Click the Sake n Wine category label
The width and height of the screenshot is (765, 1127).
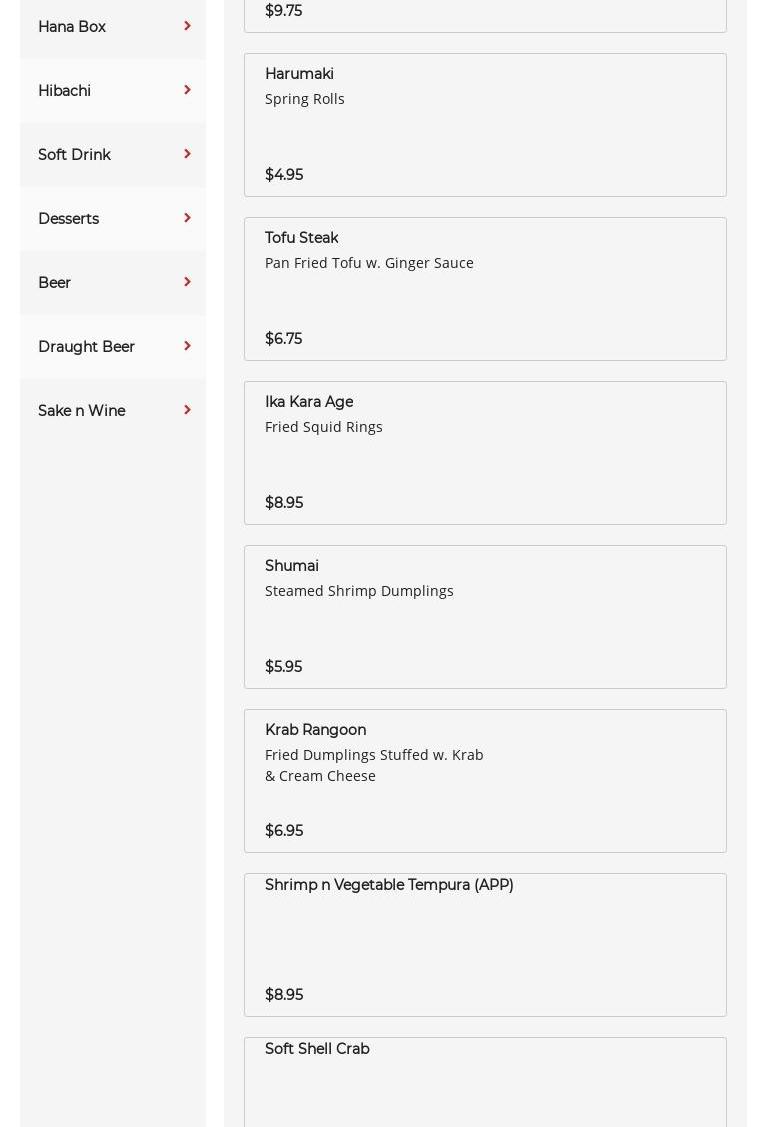pyautogui.click(x=82, y=411)
